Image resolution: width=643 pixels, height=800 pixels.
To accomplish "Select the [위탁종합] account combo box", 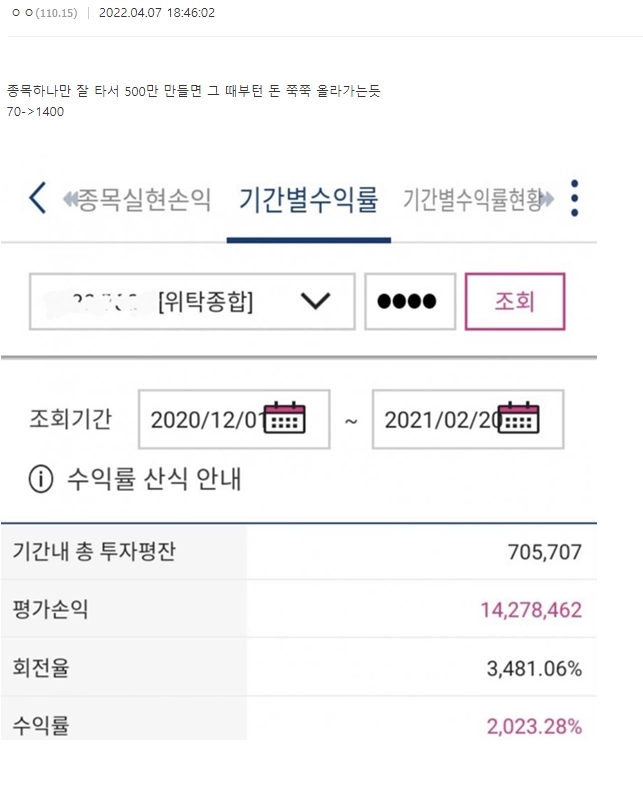I will point(192,302).
